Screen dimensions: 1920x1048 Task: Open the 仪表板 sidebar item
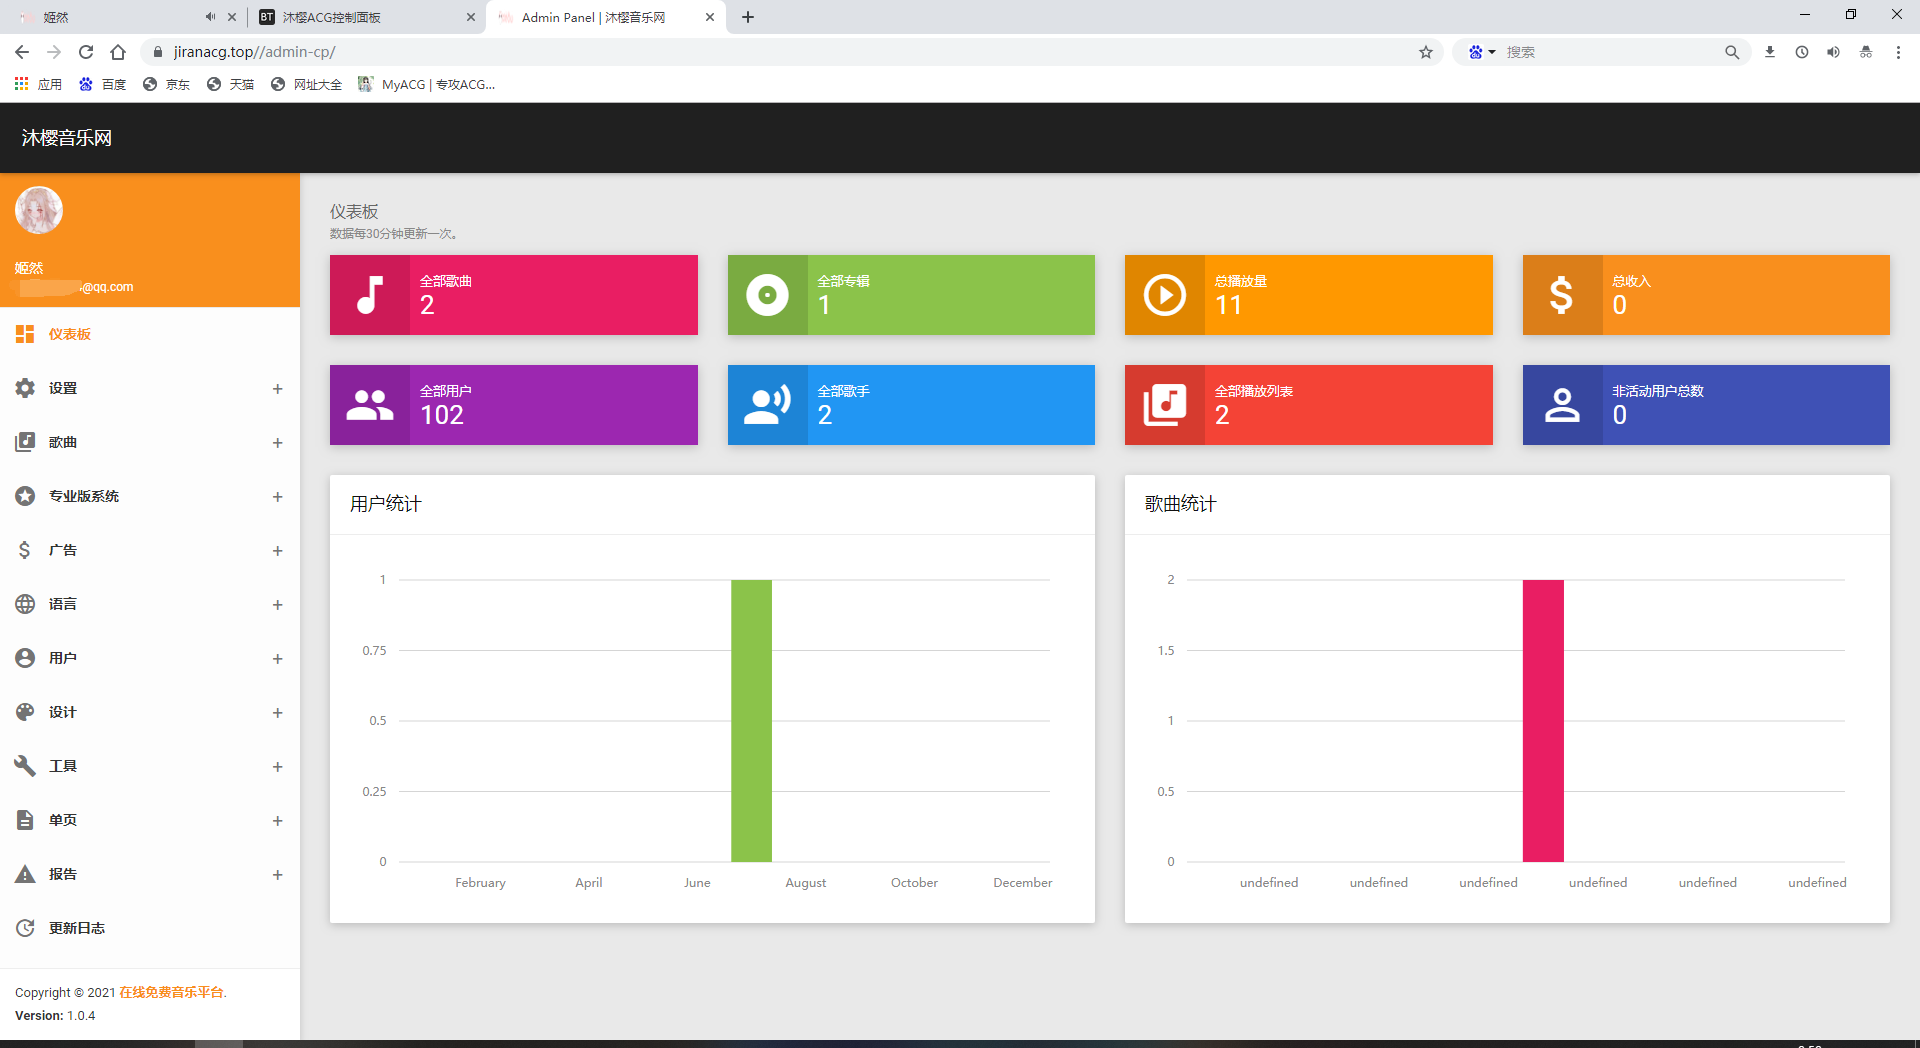[70, 334]
